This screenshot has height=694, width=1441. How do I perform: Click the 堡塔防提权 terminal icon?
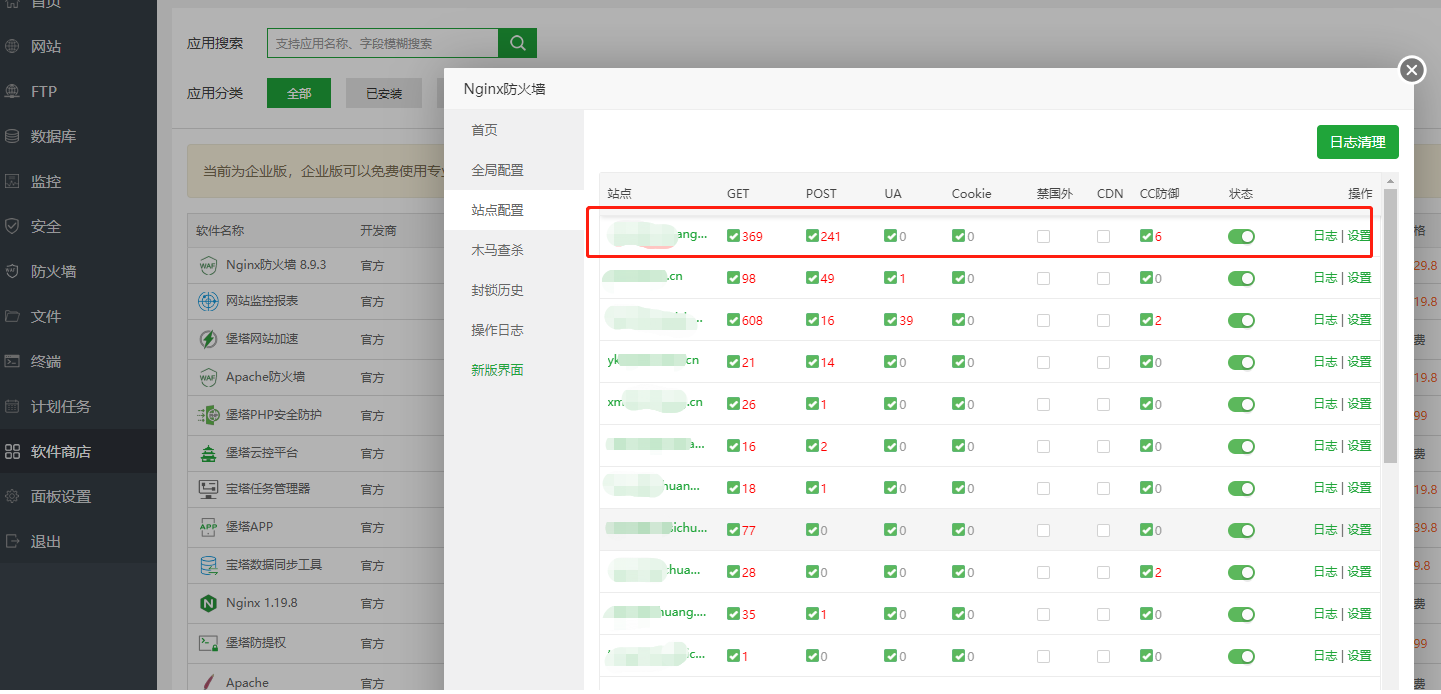208,642
